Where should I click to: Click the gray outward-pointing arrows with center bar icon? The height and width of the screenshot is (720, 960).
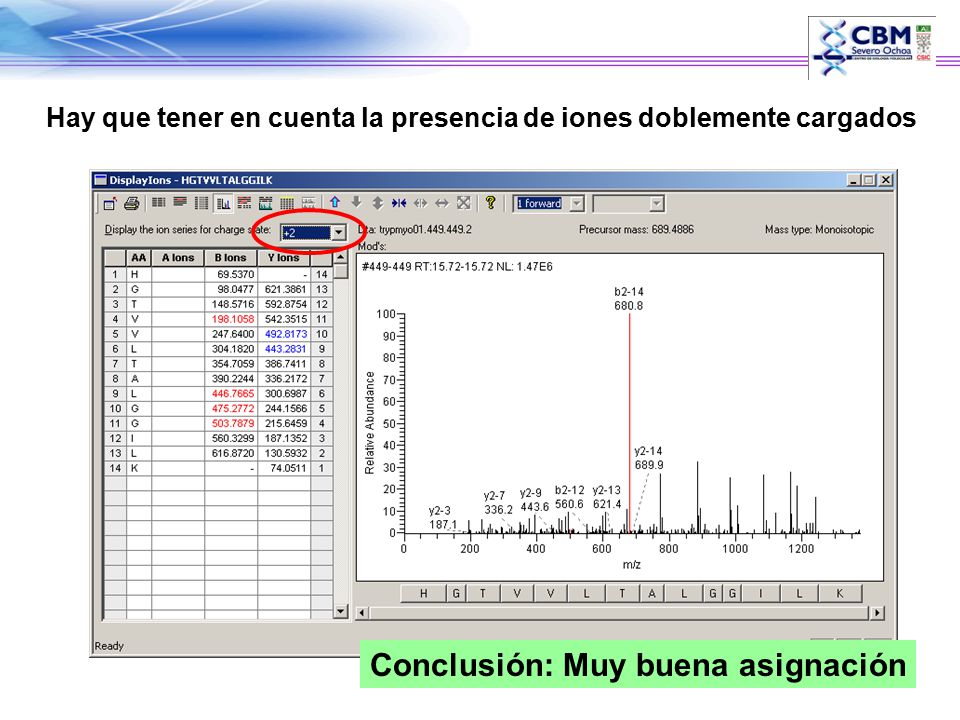[421, 203]
